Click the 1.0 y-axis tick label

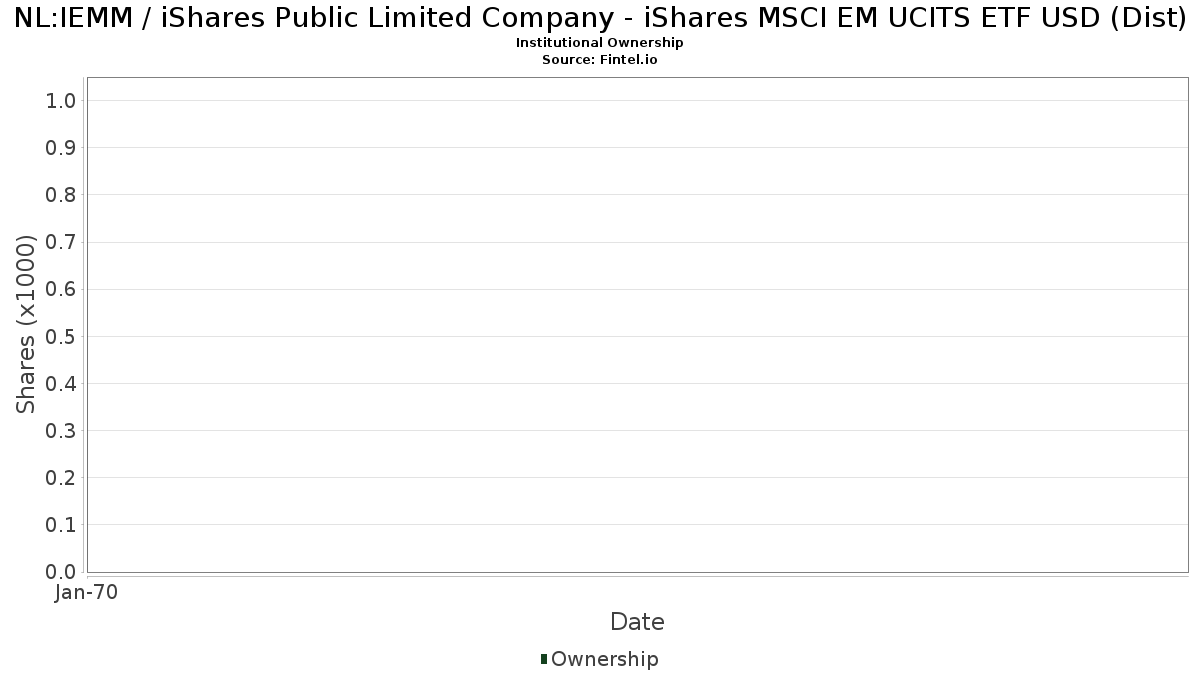point(61,100)
